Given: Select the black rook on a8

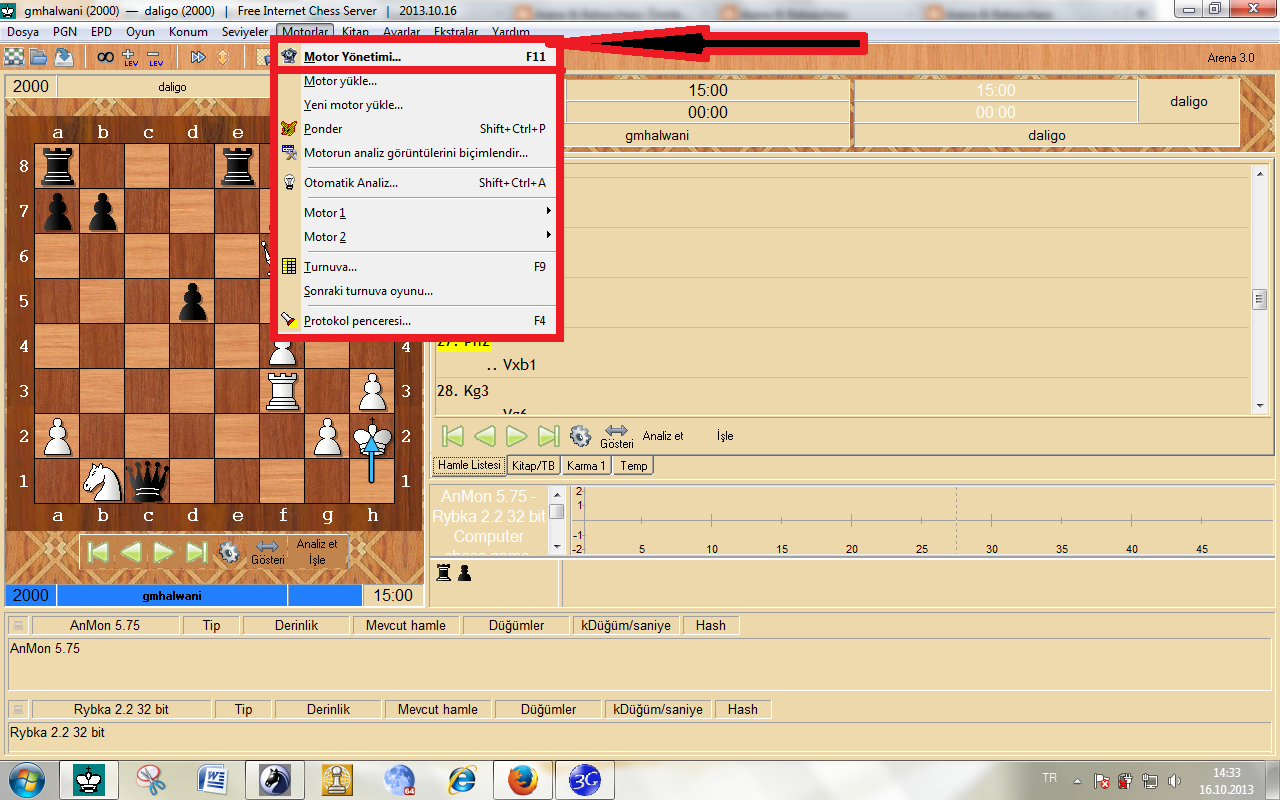Looking at the screenshot, I should pyautogui.click(x=57, y=166).
